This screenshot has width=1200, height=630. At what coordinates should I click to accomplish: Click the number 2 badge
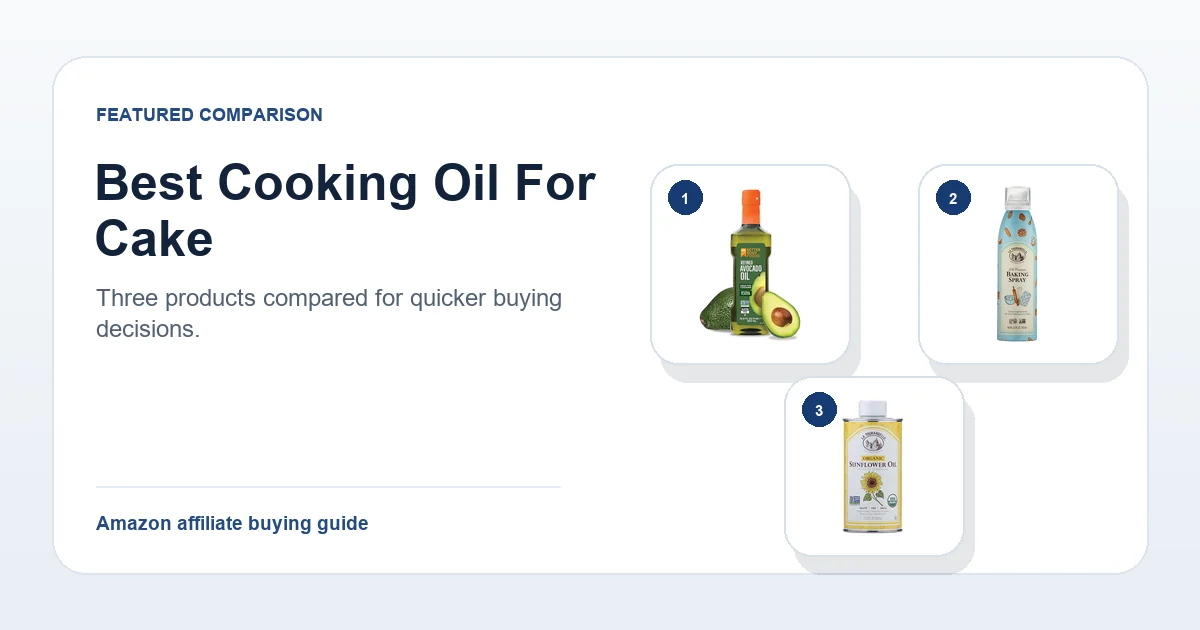pos(953,199)
